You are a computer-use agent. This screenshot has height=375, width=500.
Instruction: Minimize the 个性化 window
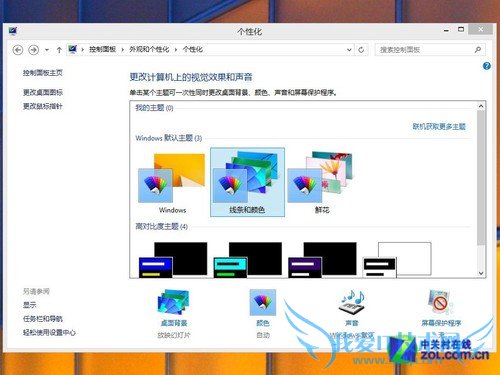tap(446, 30)
